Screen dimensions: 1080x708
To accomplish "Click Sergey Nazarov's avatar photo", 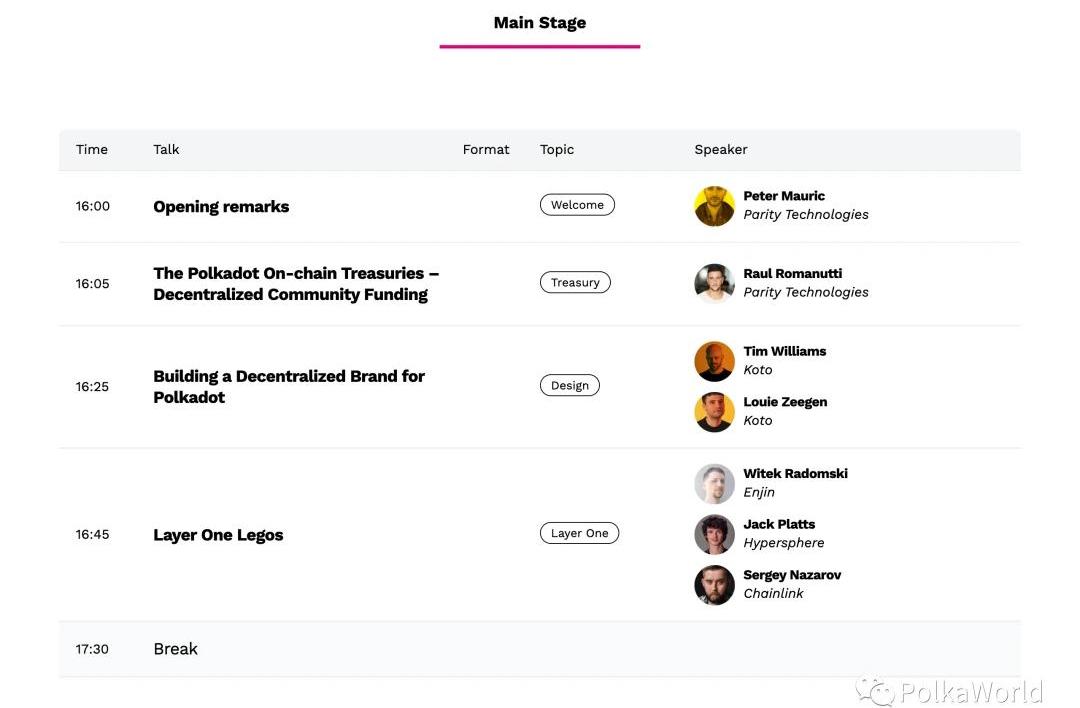I will 714,585.
